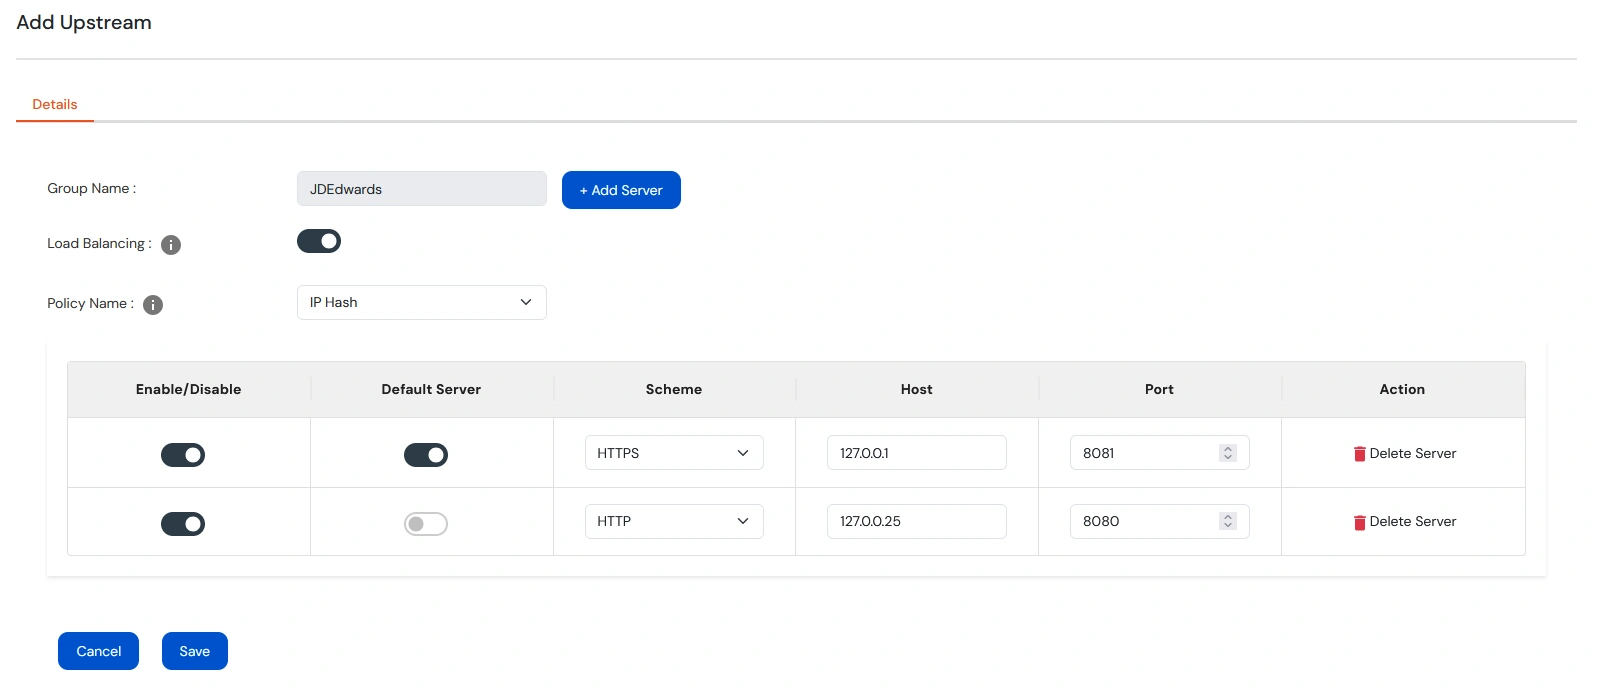Click the Port field showing 8081

click(x=1159, y=453)
